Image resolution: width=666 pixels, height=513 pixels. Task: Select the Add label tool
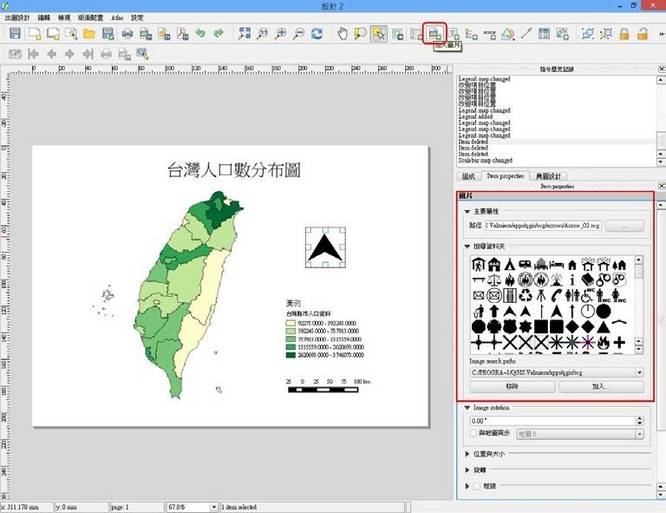pos(454,34)
